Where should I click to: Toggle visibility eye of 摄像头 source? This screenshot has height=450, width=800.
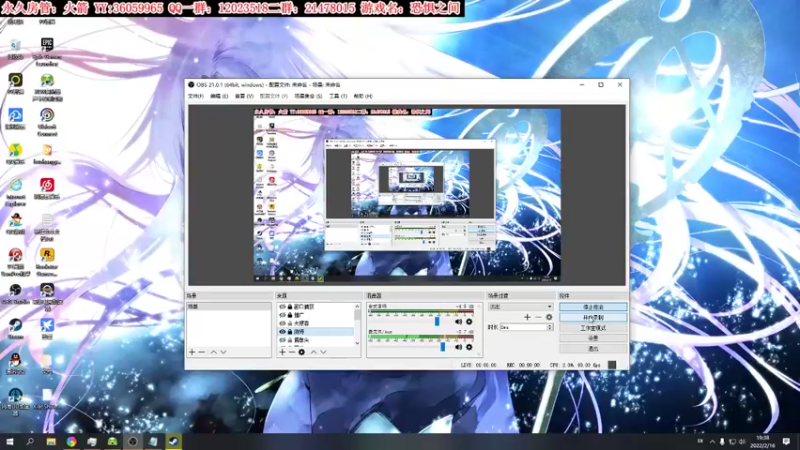coord(282,340)
